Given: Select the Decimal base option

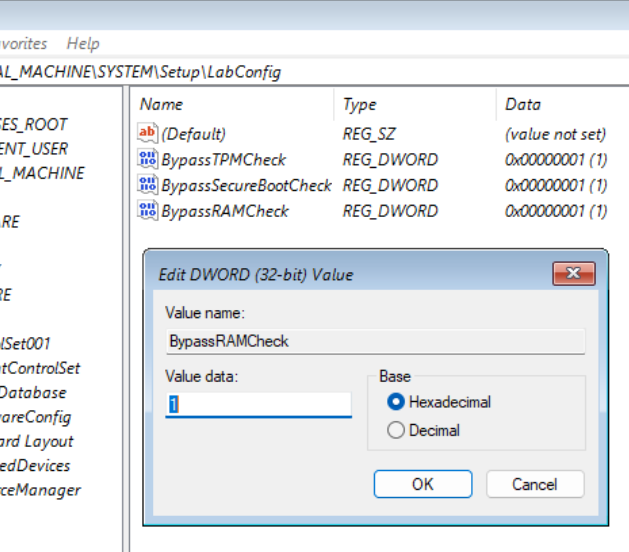Looking at the screenshot, I should 396,431.
